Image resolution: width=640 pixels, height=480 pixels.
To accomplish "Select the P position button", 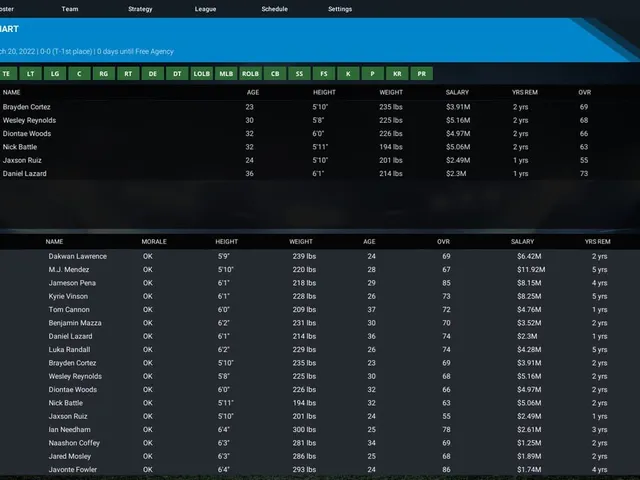I will (373, 74).
